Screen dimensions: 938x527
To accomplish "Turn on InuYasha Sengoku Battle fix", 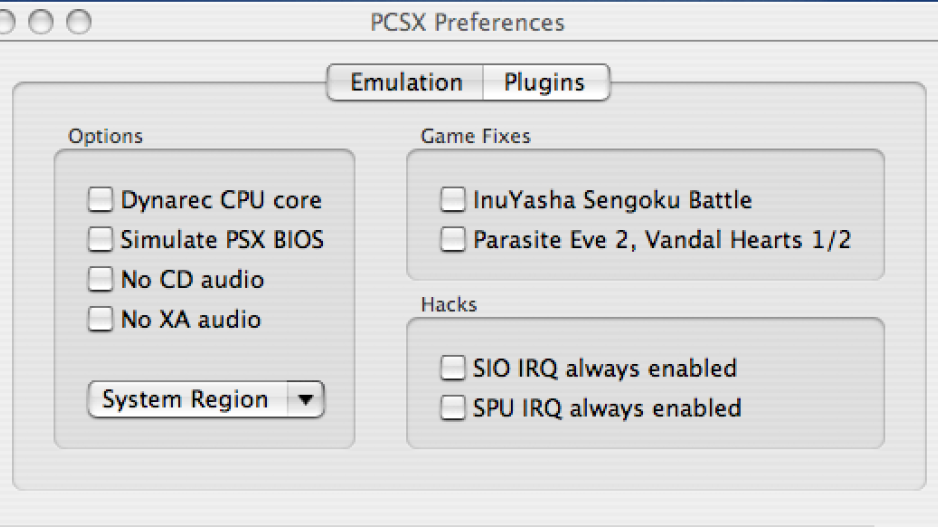I will 453,200.
